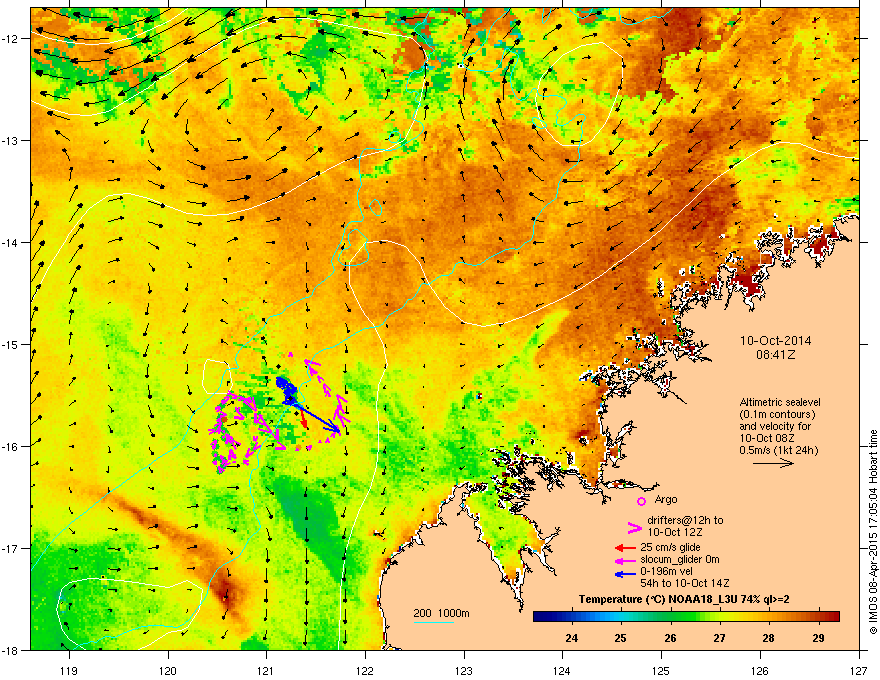Click longitude axis label 127

pos(859,670)
